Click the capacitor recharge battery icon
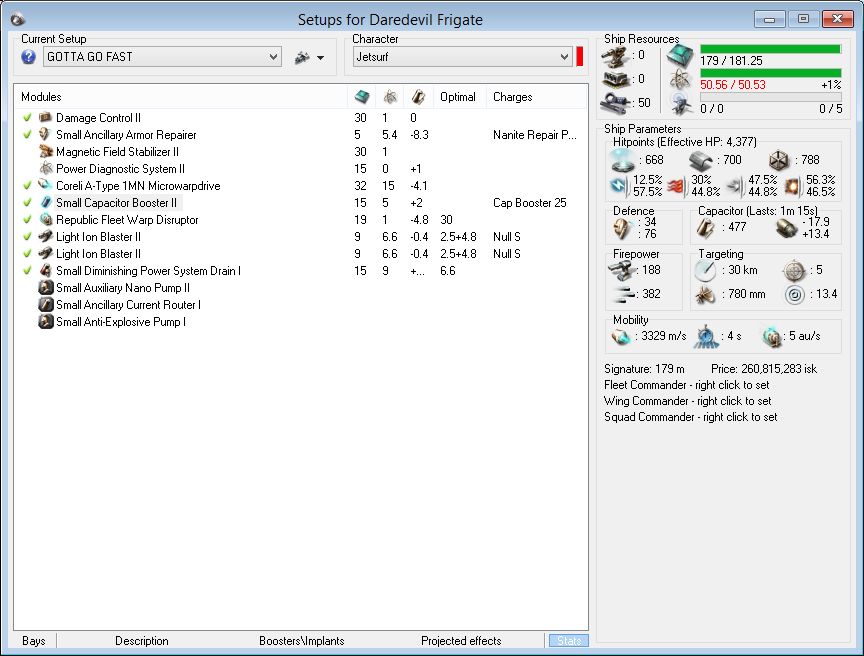Screen dimensions: 864x656 pos(786,227)
